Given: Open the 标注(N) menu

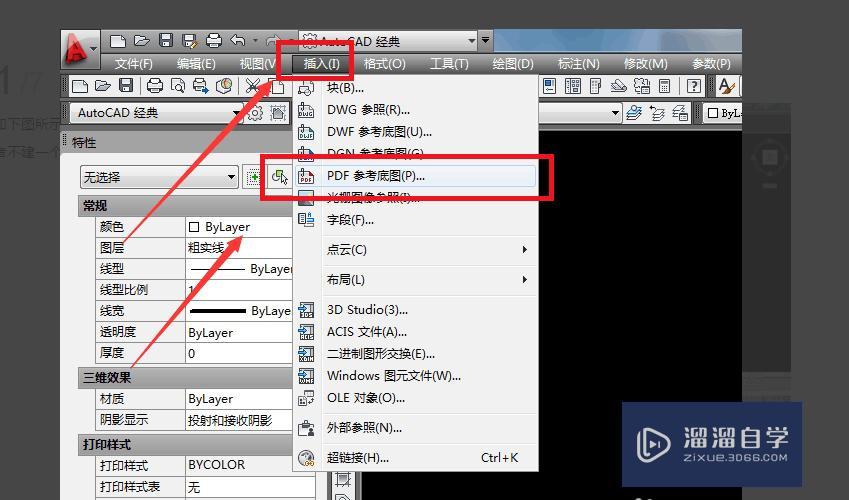Looking at the screenshot, I should pyautogui.click(x=578, y=64).
